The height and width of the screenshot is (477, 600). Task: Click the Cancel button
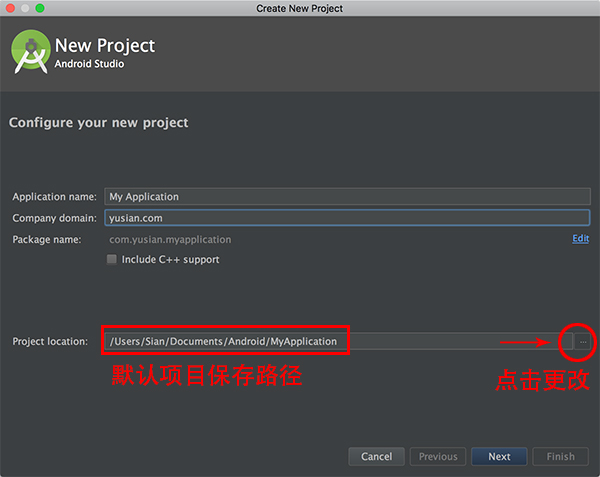[376, 456]
